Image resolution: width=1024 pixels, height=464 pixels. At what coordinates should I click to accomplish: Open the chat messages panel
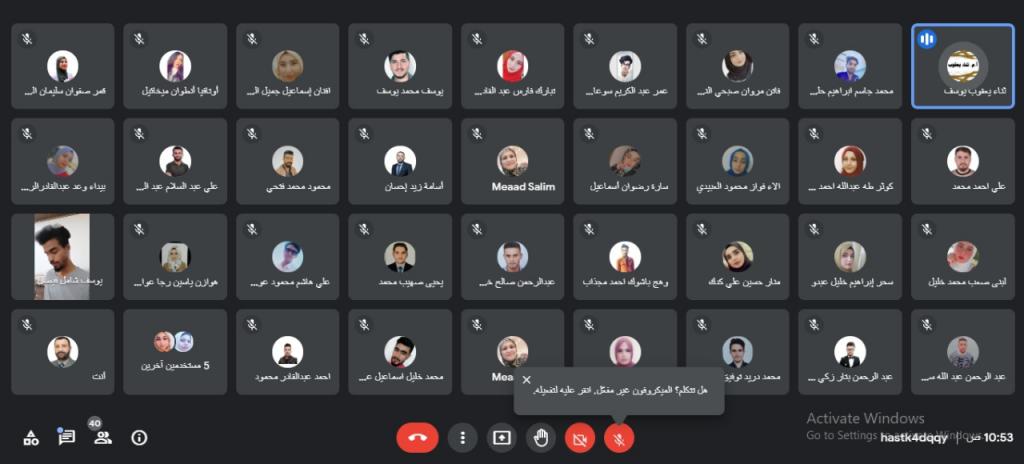click(x=67, y=437)
